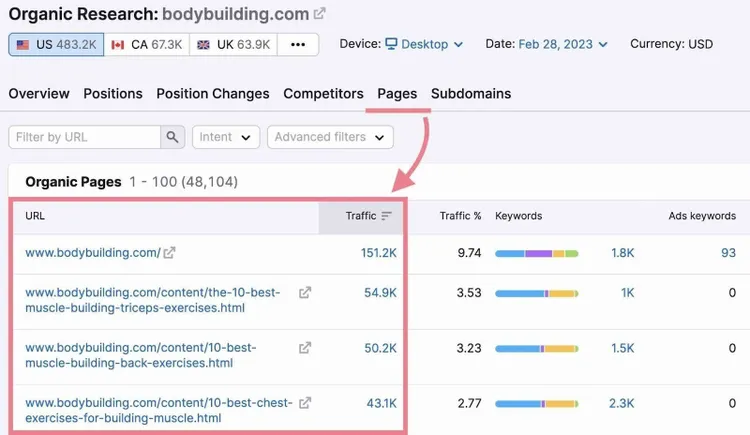The height and width of the screenshot is (435, 750).
Task: Open the 1K keywords link
Action: click(628, 292)
